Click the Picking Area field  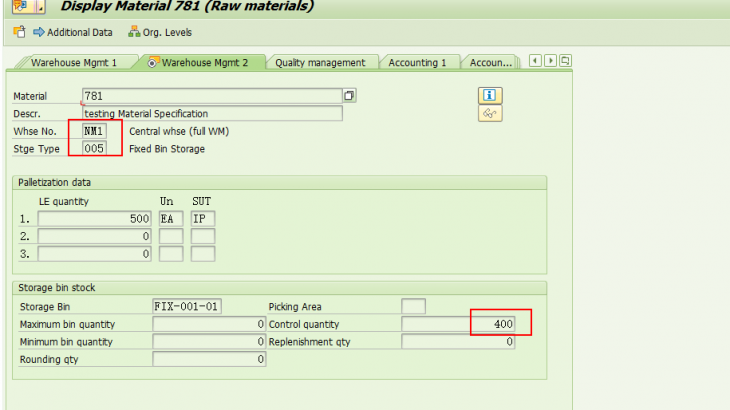click(413, 306)
